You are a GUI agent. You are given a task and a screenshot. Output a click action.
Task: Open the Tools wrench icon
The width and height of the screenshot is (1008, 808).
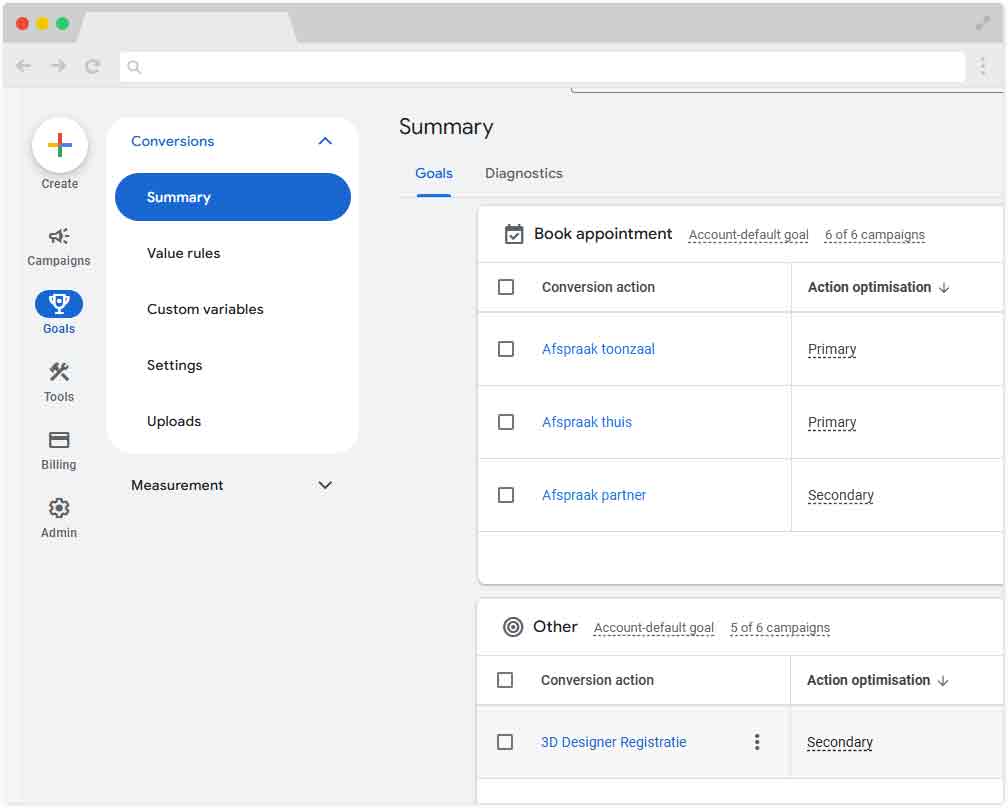point(59,372)
